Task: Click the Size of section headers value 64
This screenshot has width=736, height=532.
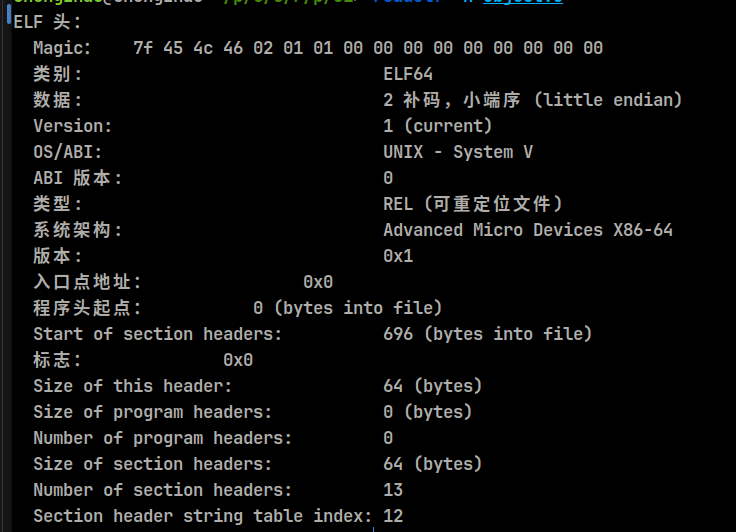Action: point(393,464)
